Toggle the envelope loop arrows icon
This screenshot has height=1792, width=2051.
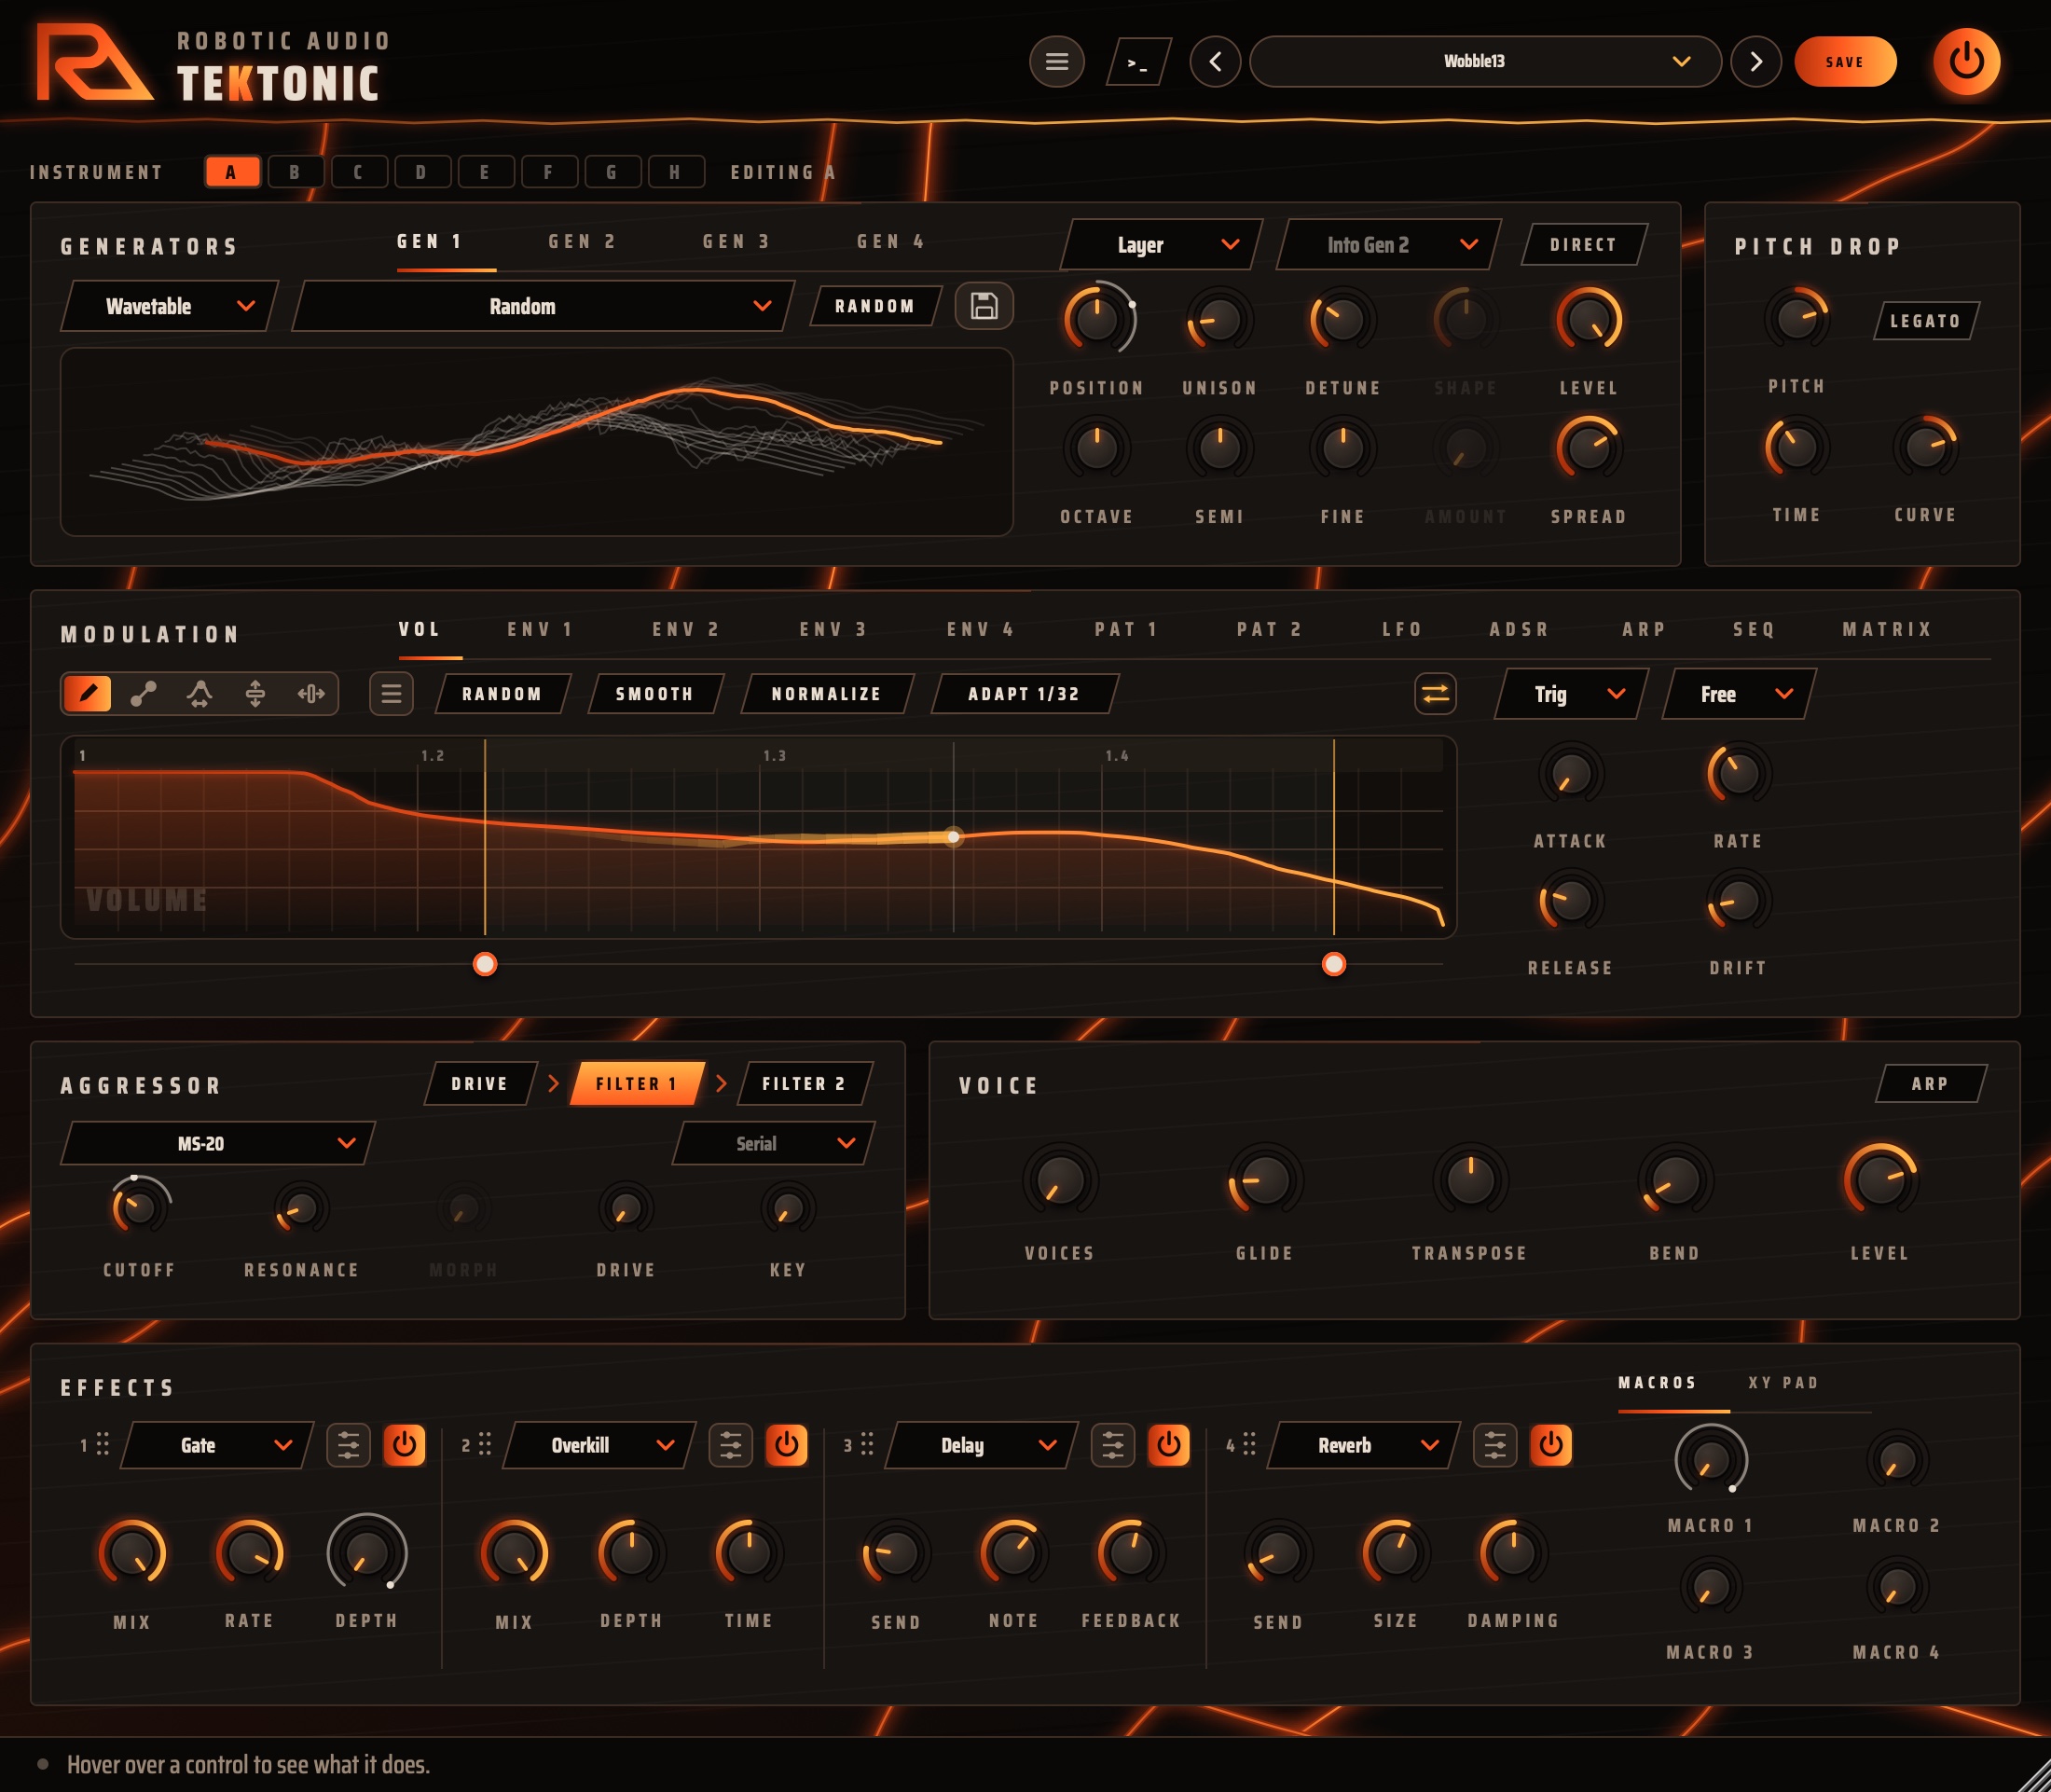pyautogui.click(x=1435, y=693)
